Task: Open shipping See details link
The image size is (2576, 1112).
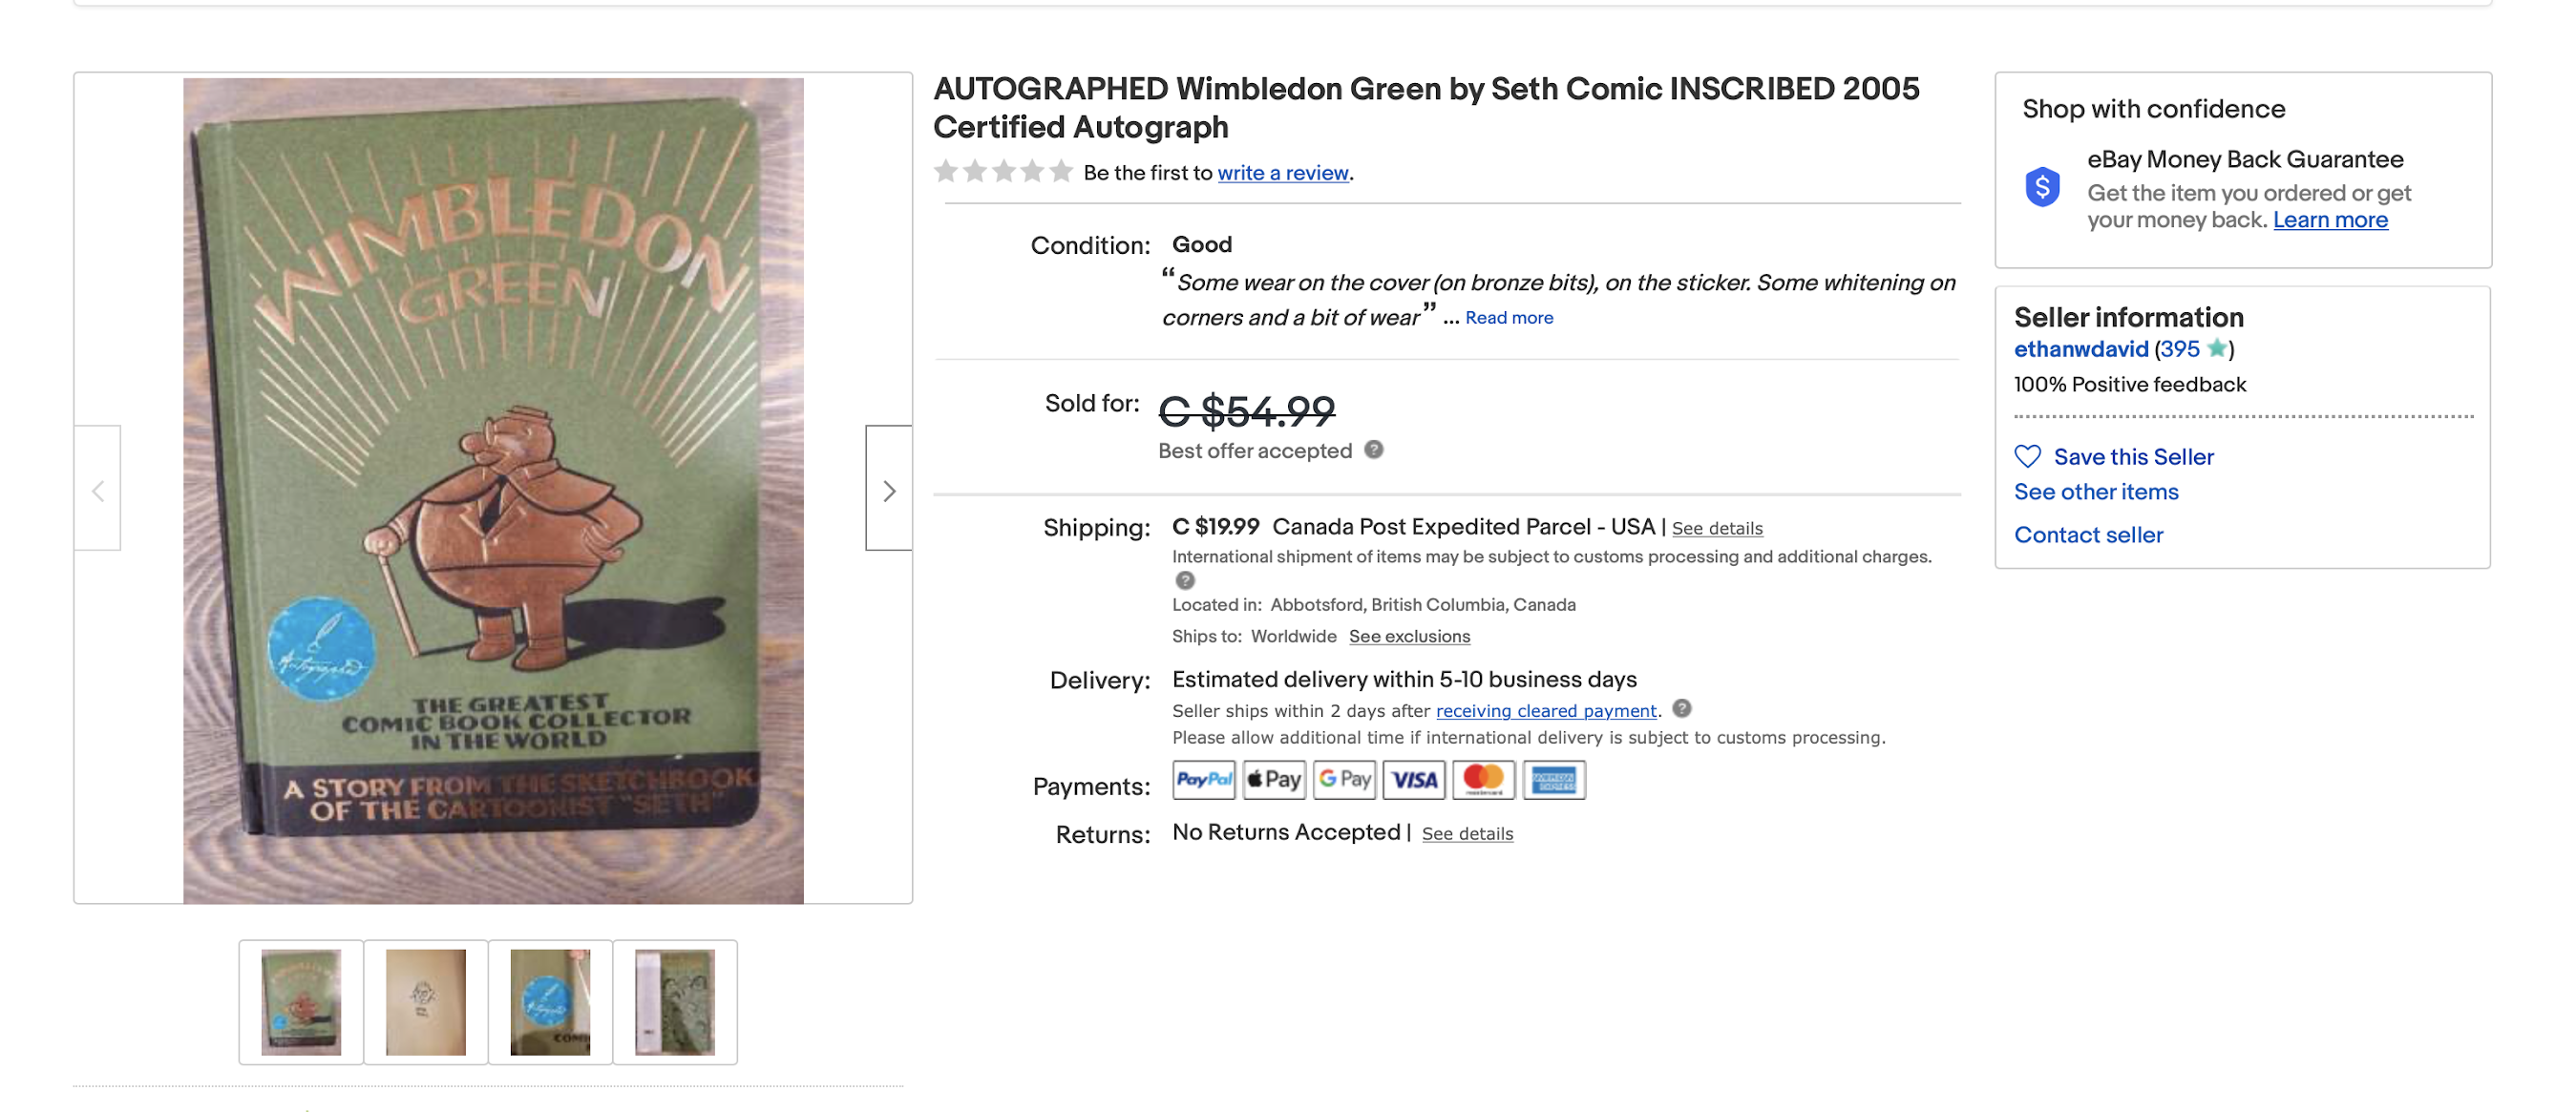Action: coord(1716,528)
